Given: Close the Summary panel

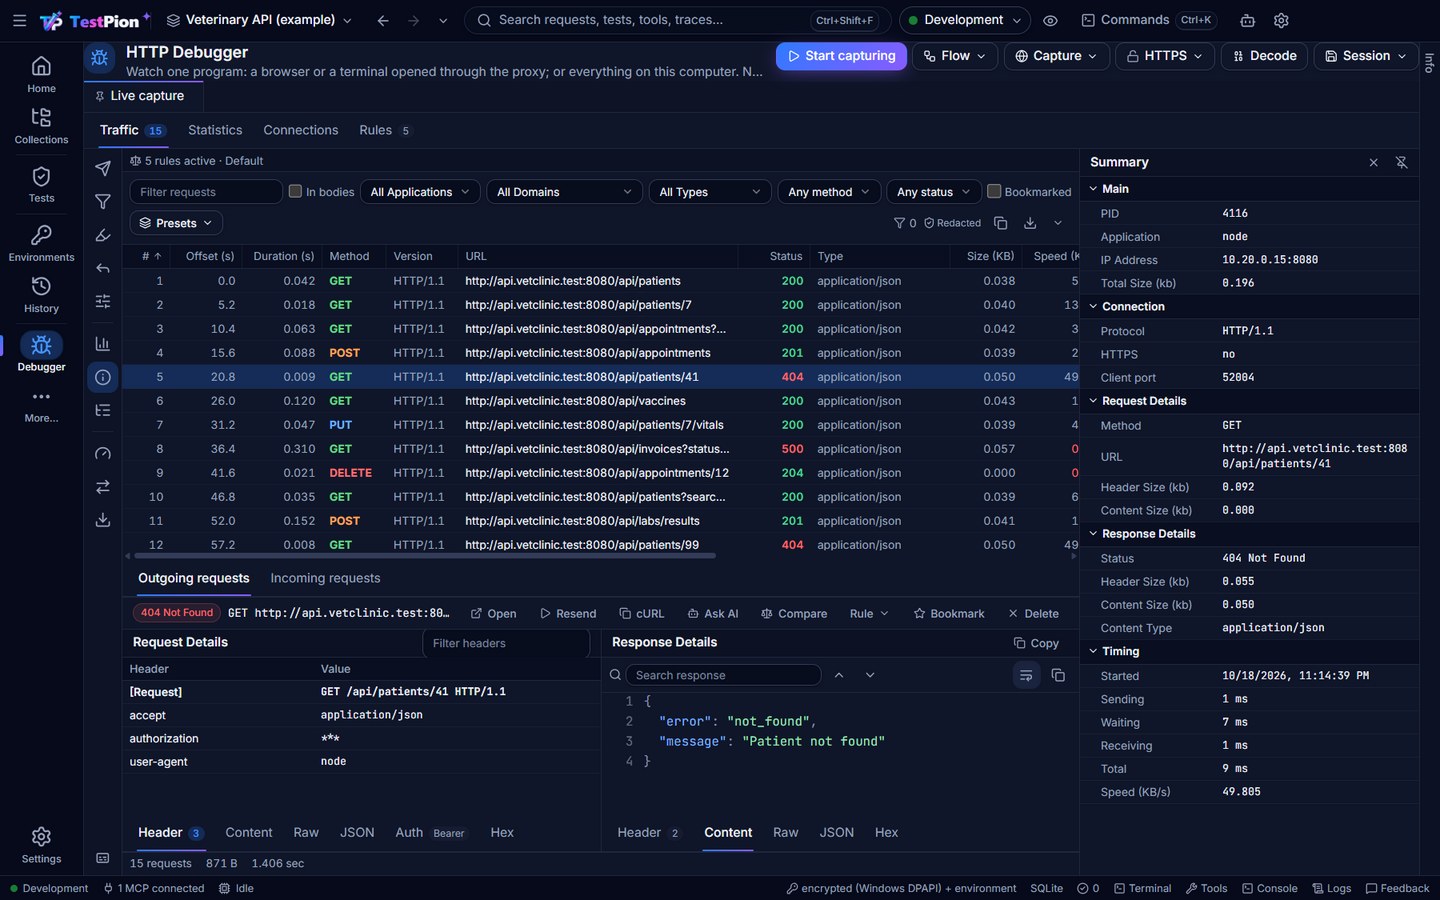Looking at the screenshot, I should [x=1373, y=162].
